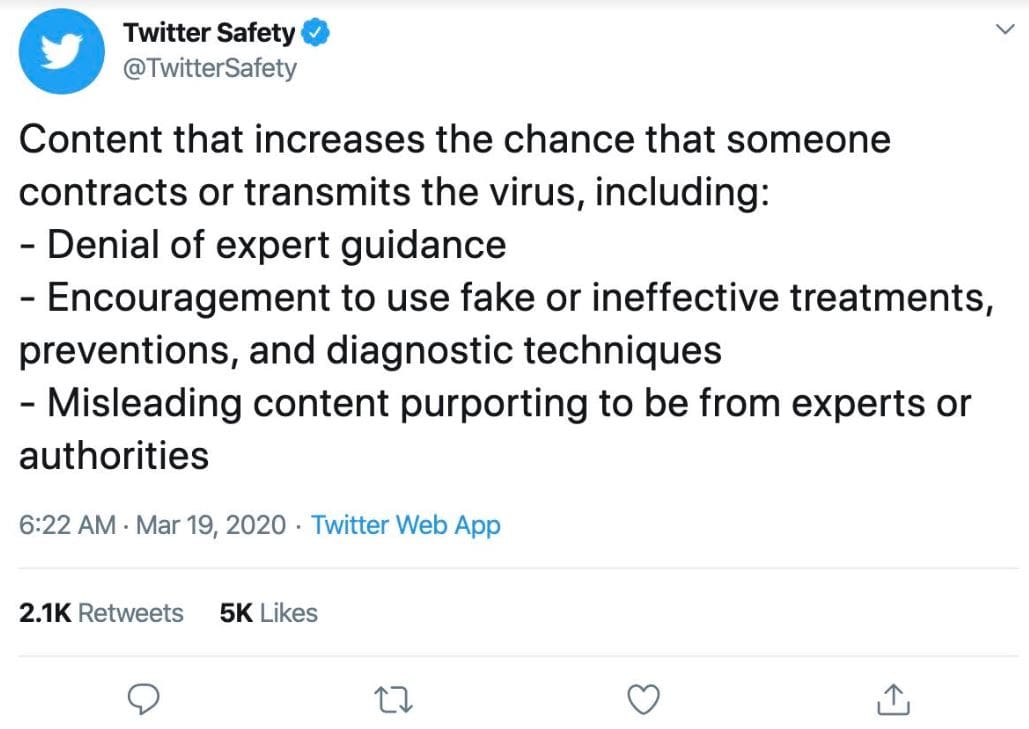This screenshot has width=1029, height=729.
Task: Open the share tweet icon
Action: click(894, 699)
